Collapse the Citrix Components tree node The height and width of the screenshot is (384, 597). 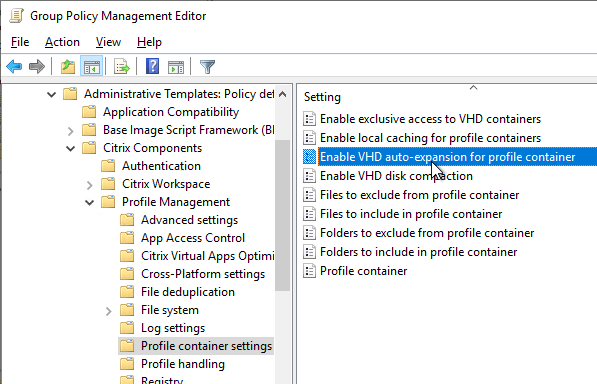pyautogui.click(x=70, y=148)
